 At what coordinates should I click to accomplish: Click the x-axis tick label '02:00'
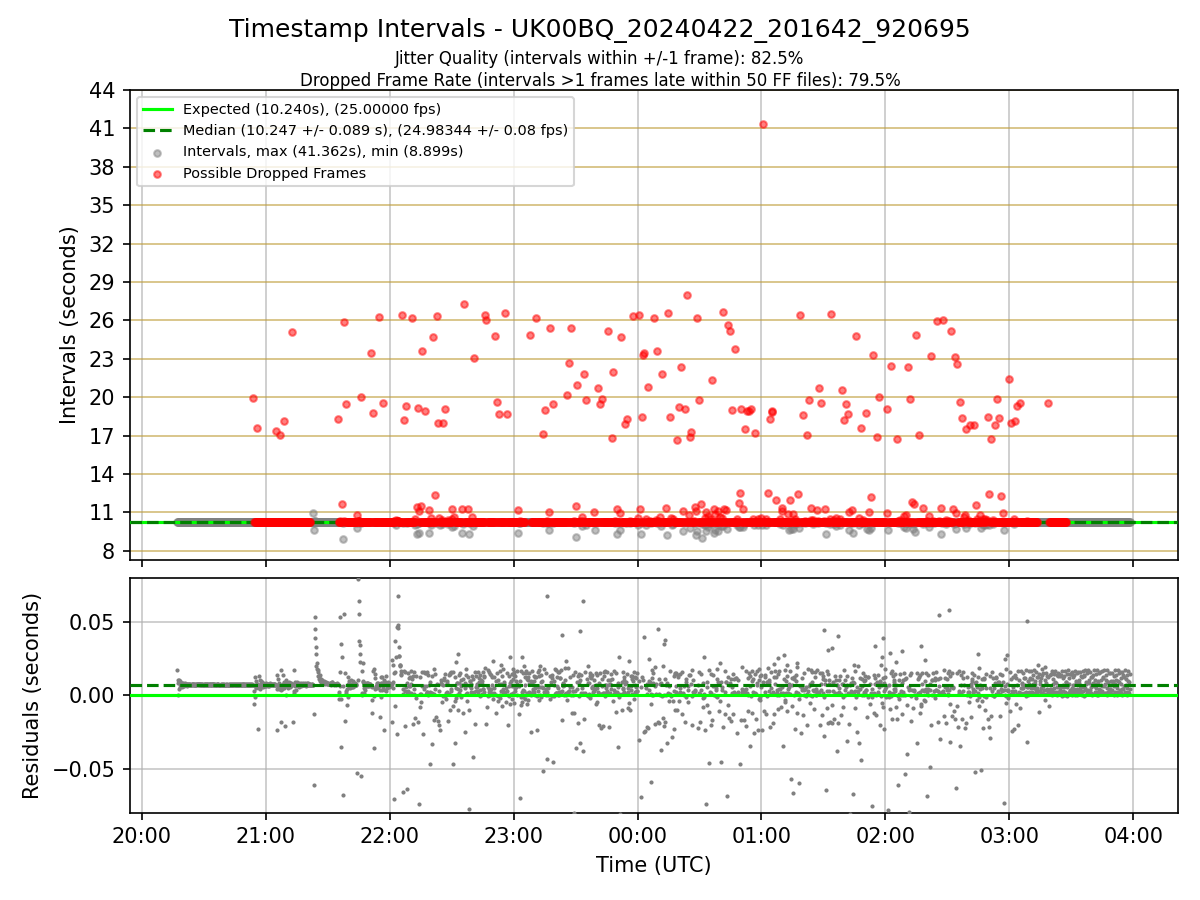(x=885, y=835)
